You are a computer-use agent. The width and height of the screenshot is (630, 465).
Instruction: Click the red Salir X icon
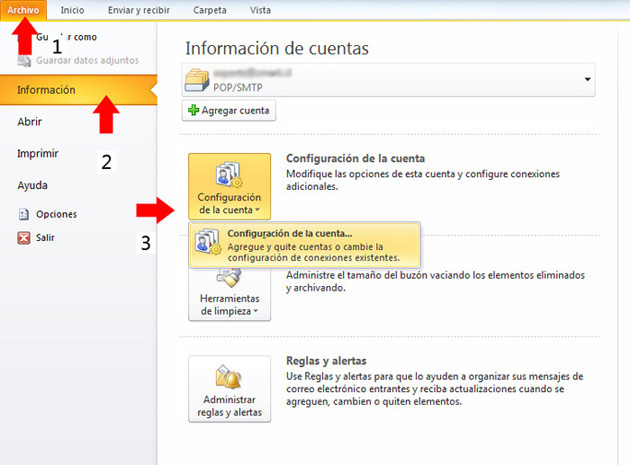24,238
